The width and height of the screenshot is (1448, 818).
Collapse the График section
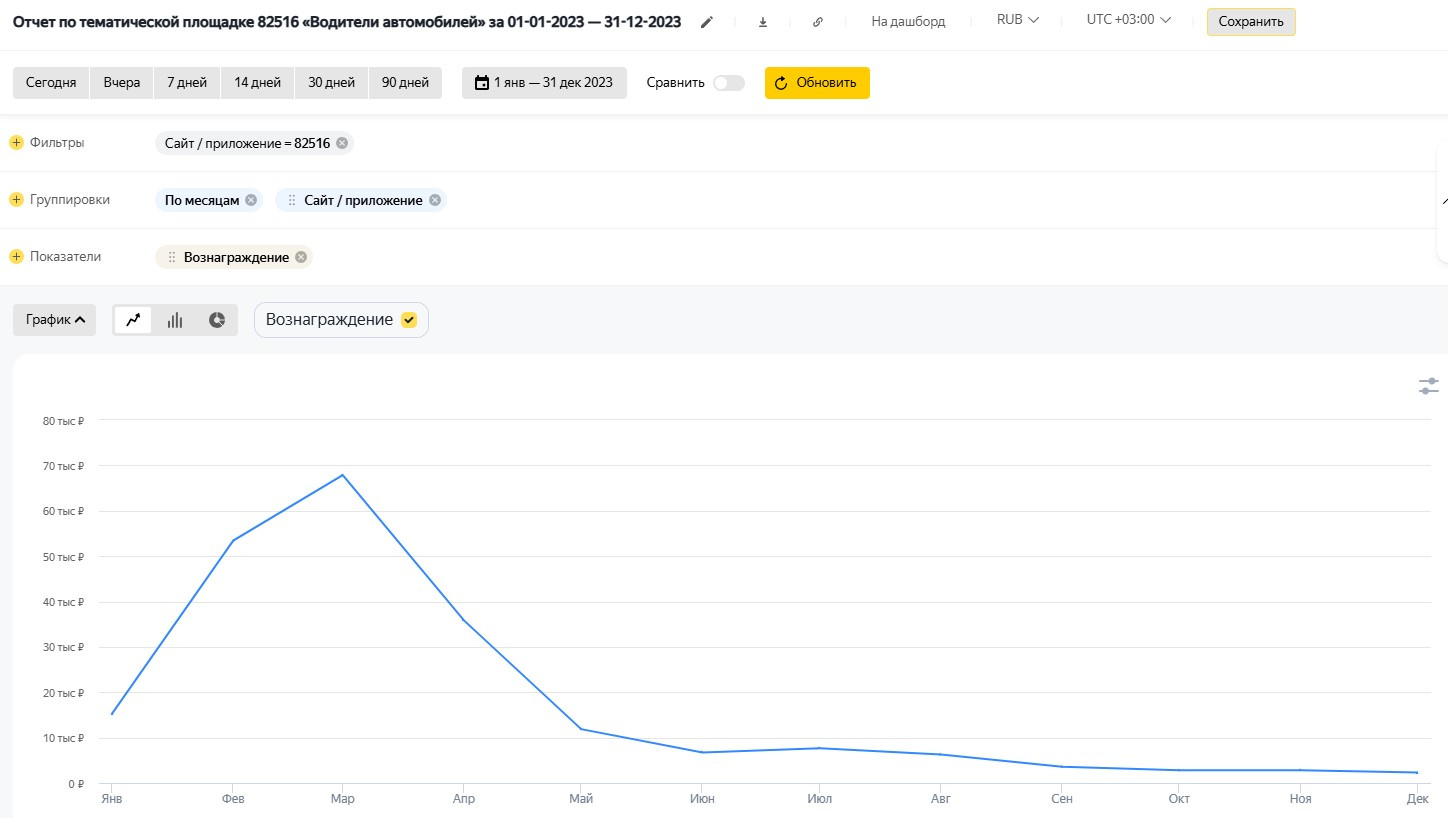coord(55,320)
